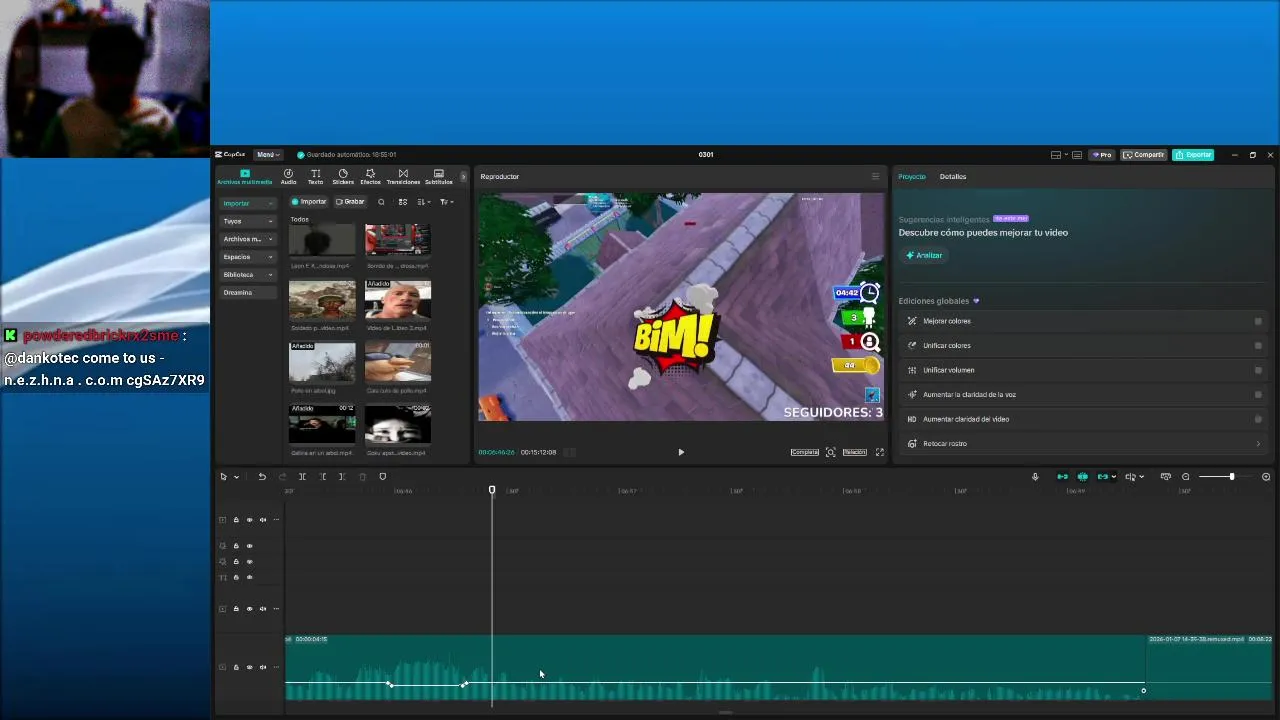Select the Soldado video thumbnail
Image resolution: width=1280 pixels, height=720 pixels.
pos(322,299)
